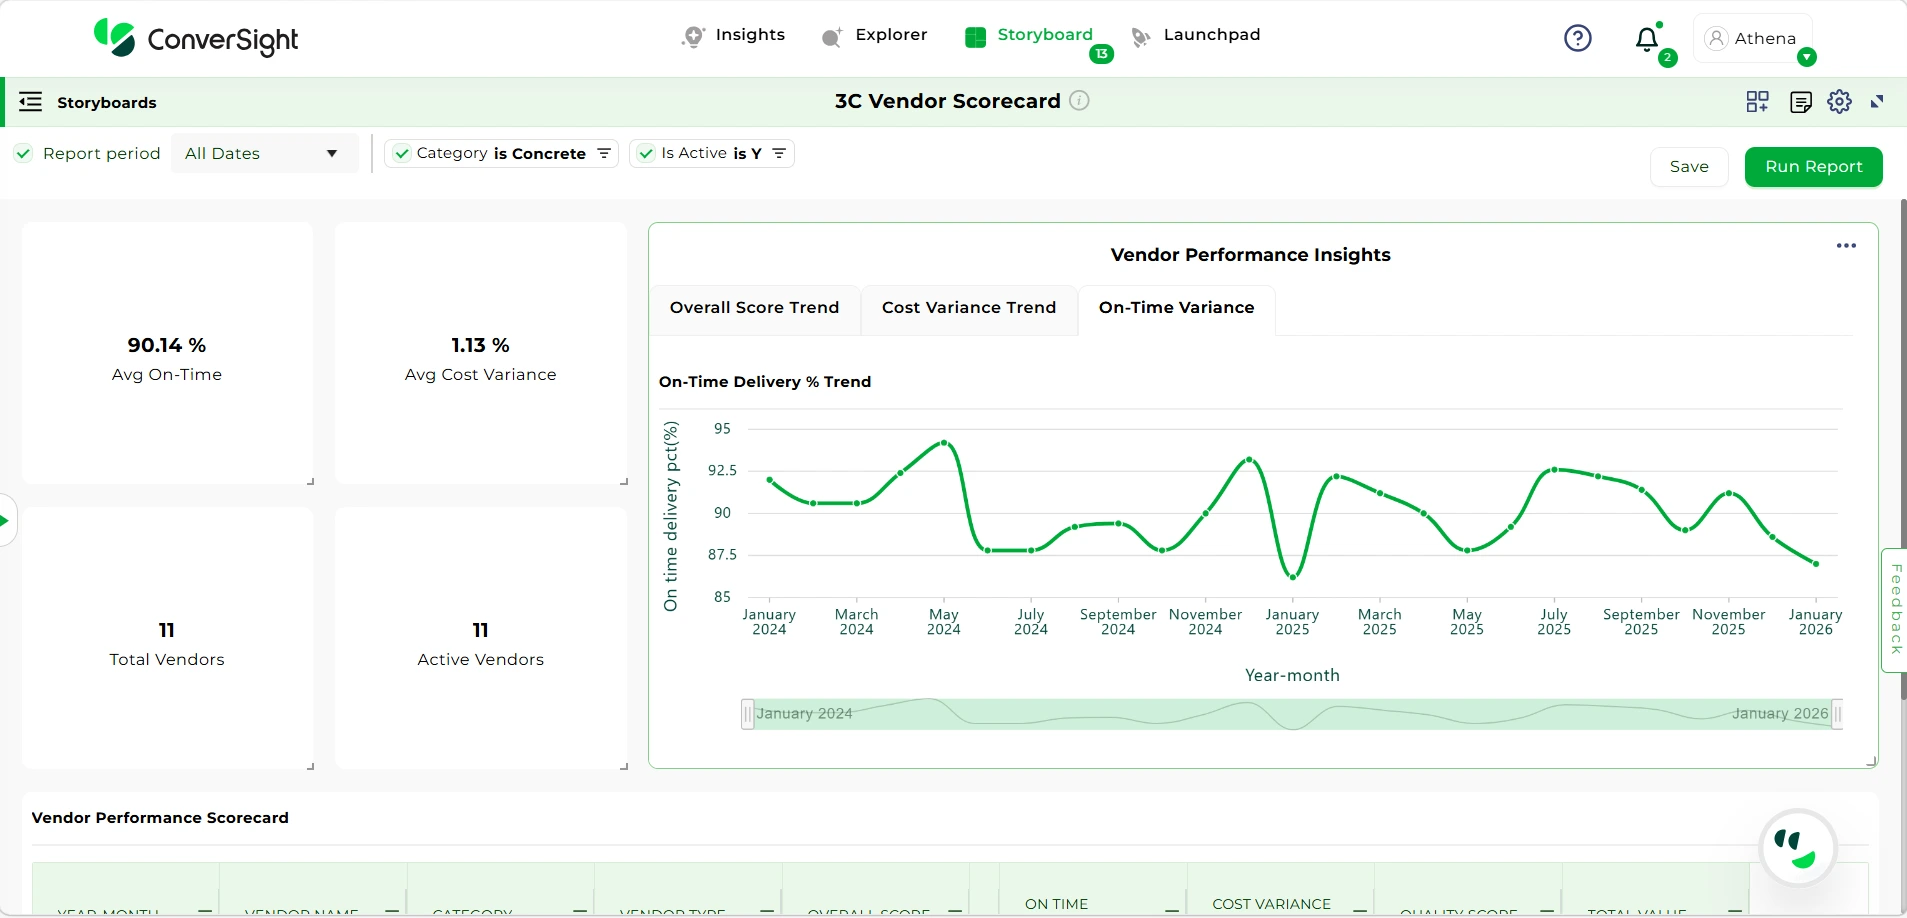1907x918 pixels.
Task: Open the add widget icon near the storyboard title
Action: [1758, 101]
